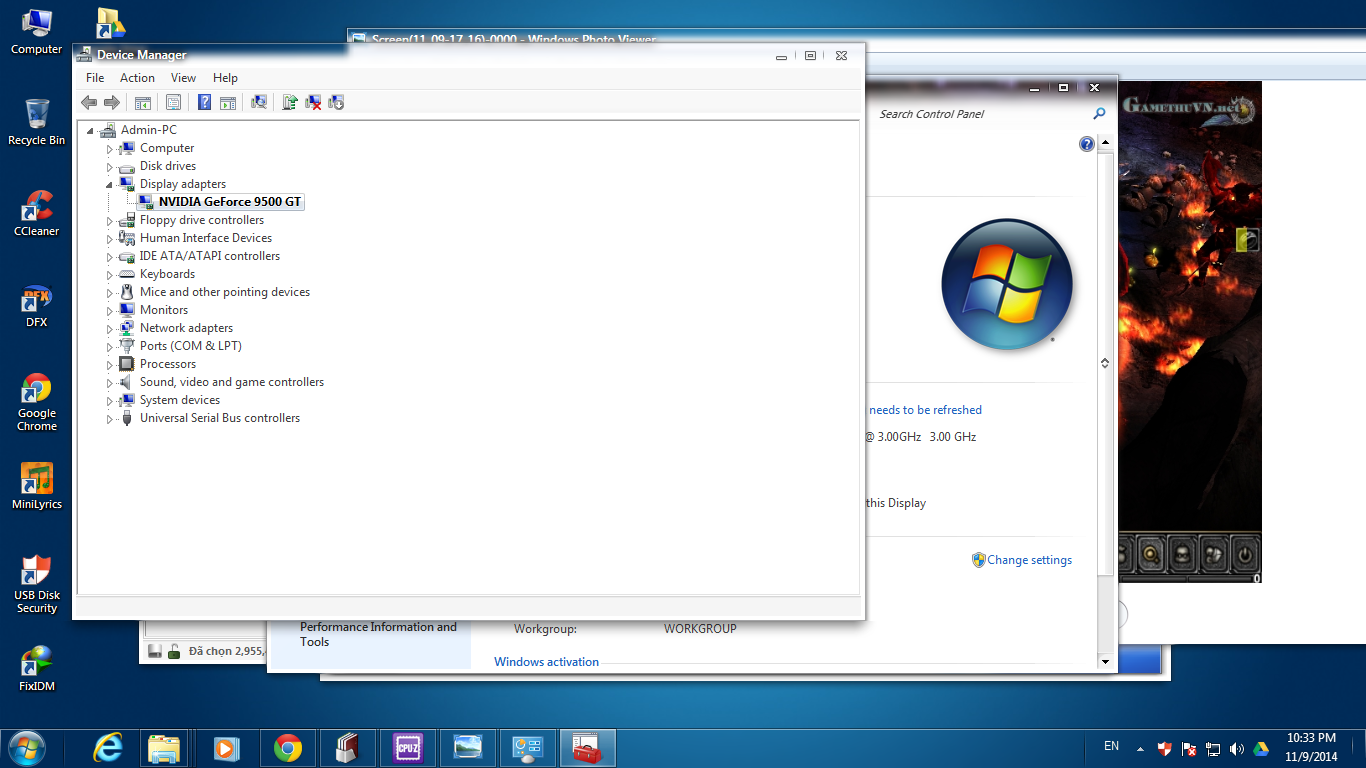
Task: Select 'Universal Serial Bus controllers' row
Action: (x=220, y=418)
